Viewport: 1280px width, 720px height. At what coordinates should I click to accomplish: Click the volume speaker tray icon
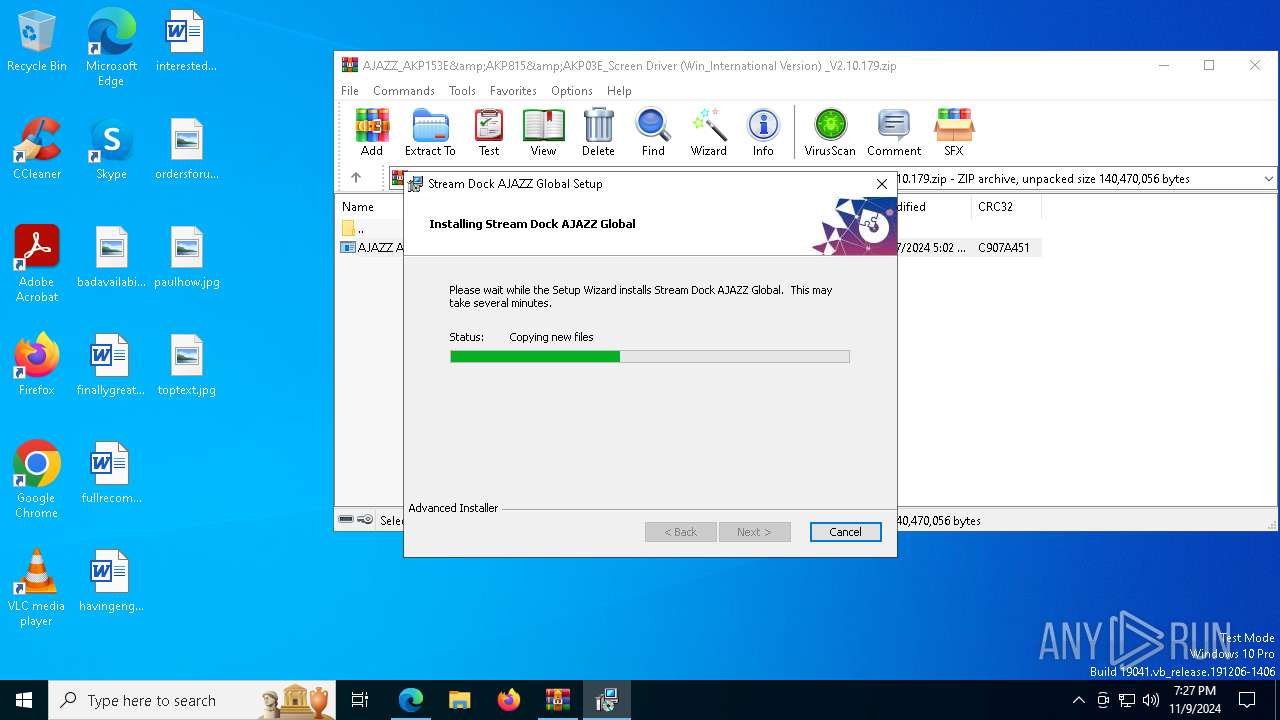1151,700
